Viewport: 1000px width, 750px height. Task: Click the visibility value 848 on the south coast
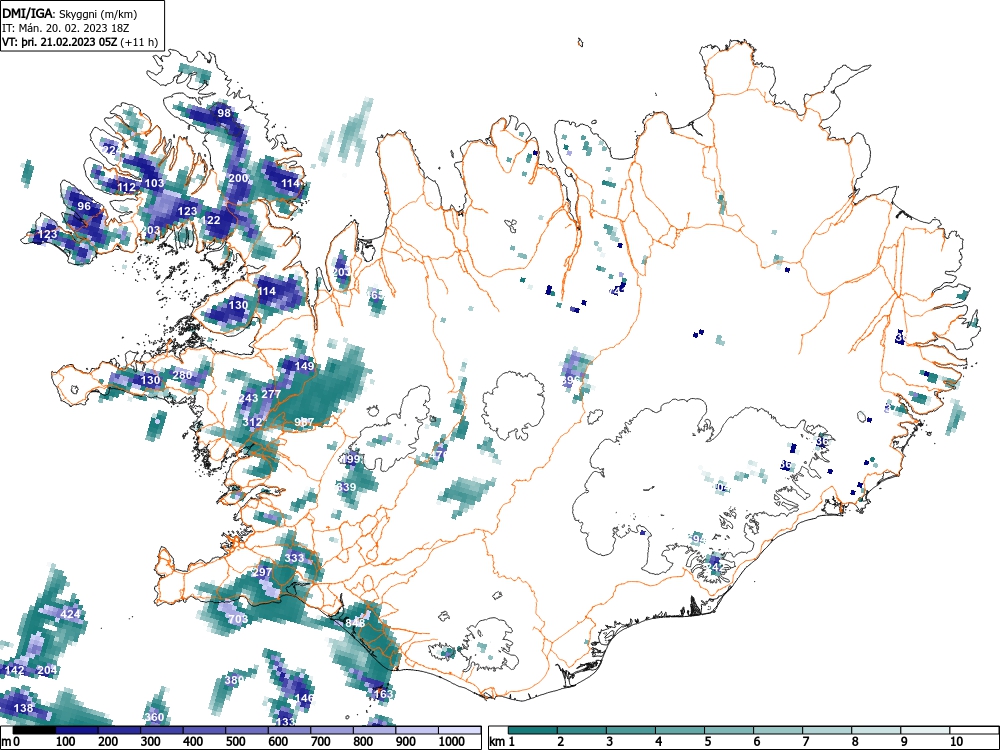pyautogui.click(x=355, y=622)
